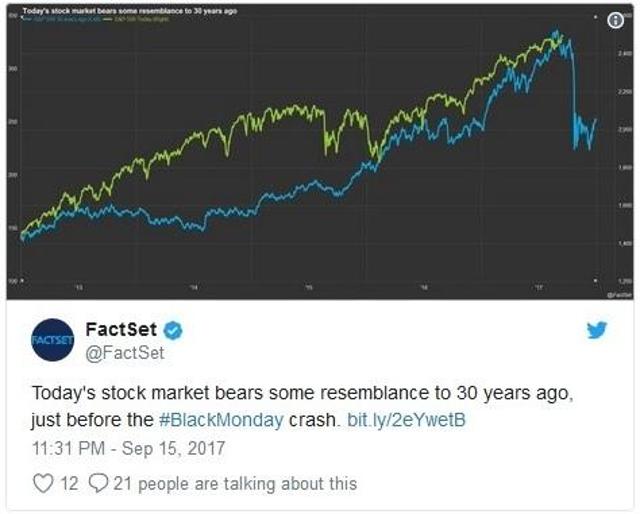This screenshot has height=514, width=640.
Task: Open the stock chart image thumbnail
Action: click(320, 152)
